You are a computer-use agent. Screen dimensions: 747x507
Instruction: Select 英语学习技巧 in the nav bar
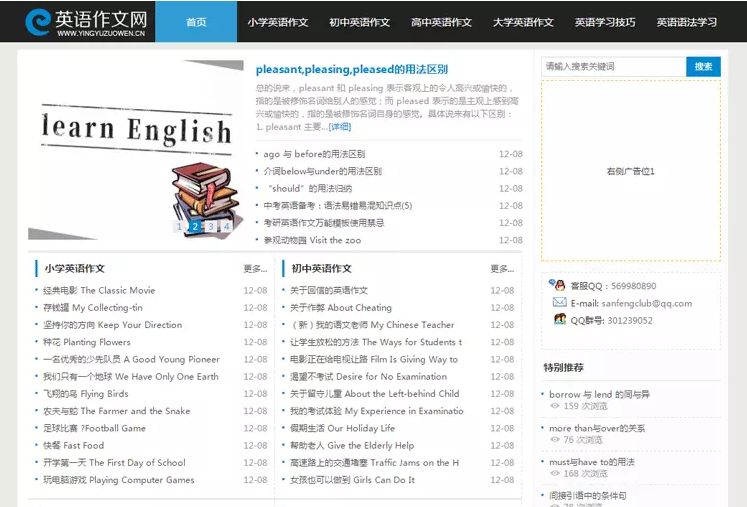(605, 22)
